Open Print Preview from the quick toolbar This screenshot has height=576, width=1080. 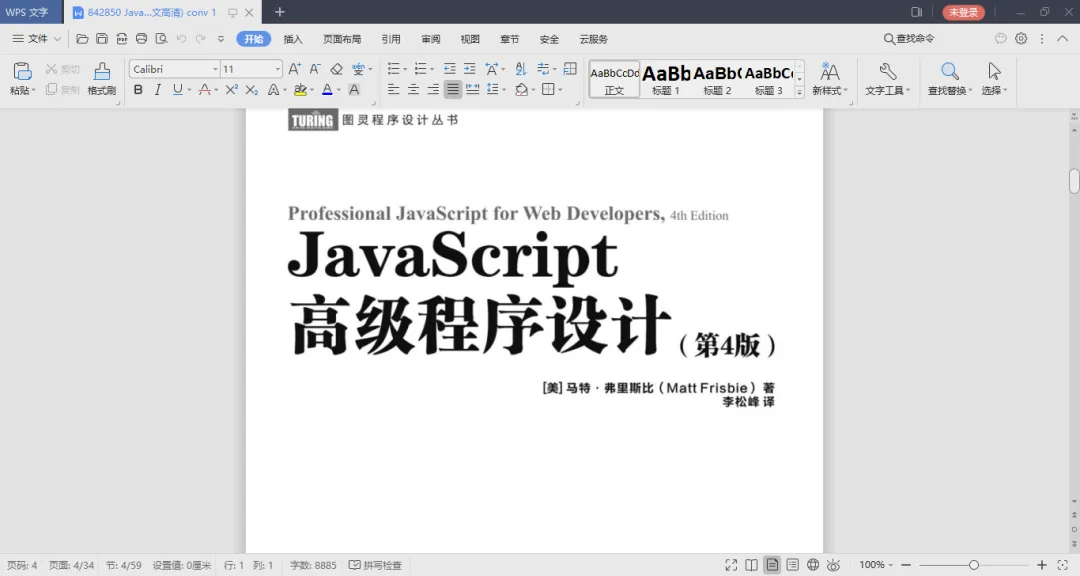click(x=161, y=39)
